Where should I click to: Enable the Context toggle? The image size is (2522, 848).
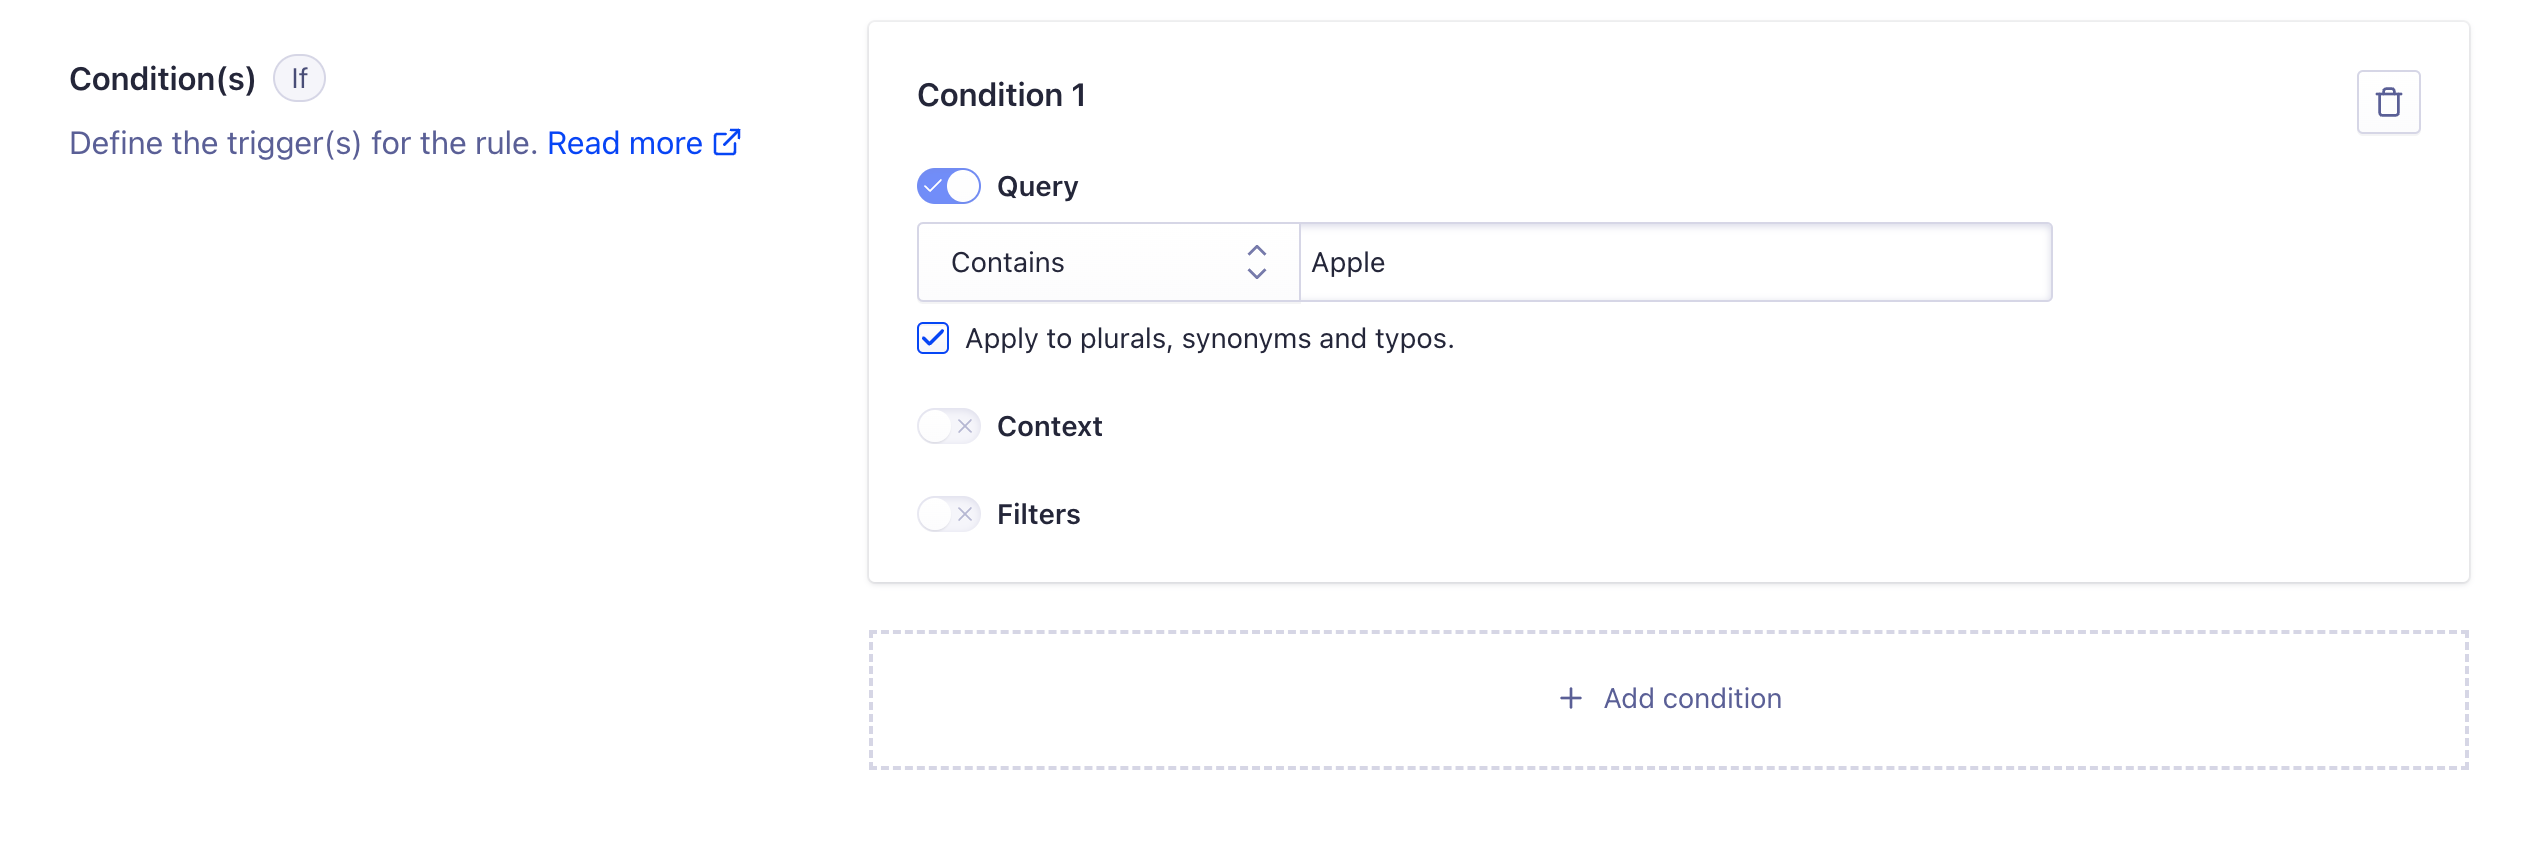[949, 426]
